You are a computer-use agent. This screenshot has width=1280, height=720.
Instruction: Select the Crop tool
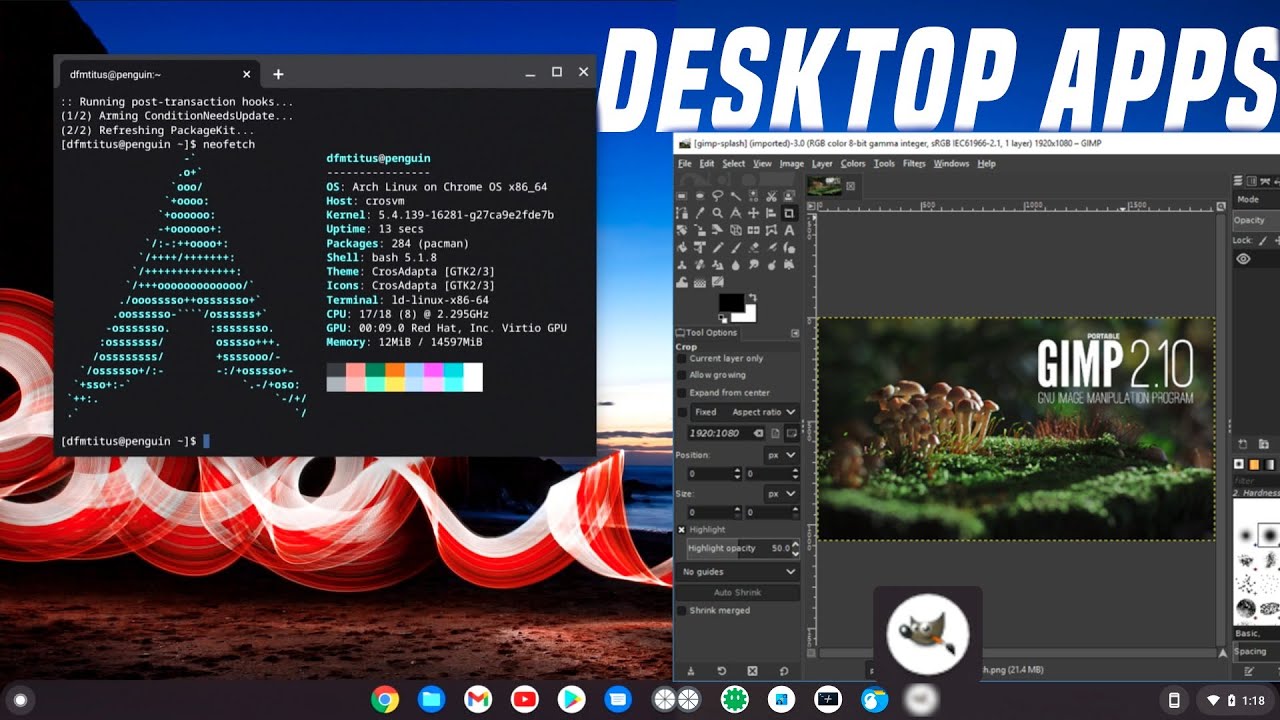[789, 213]
